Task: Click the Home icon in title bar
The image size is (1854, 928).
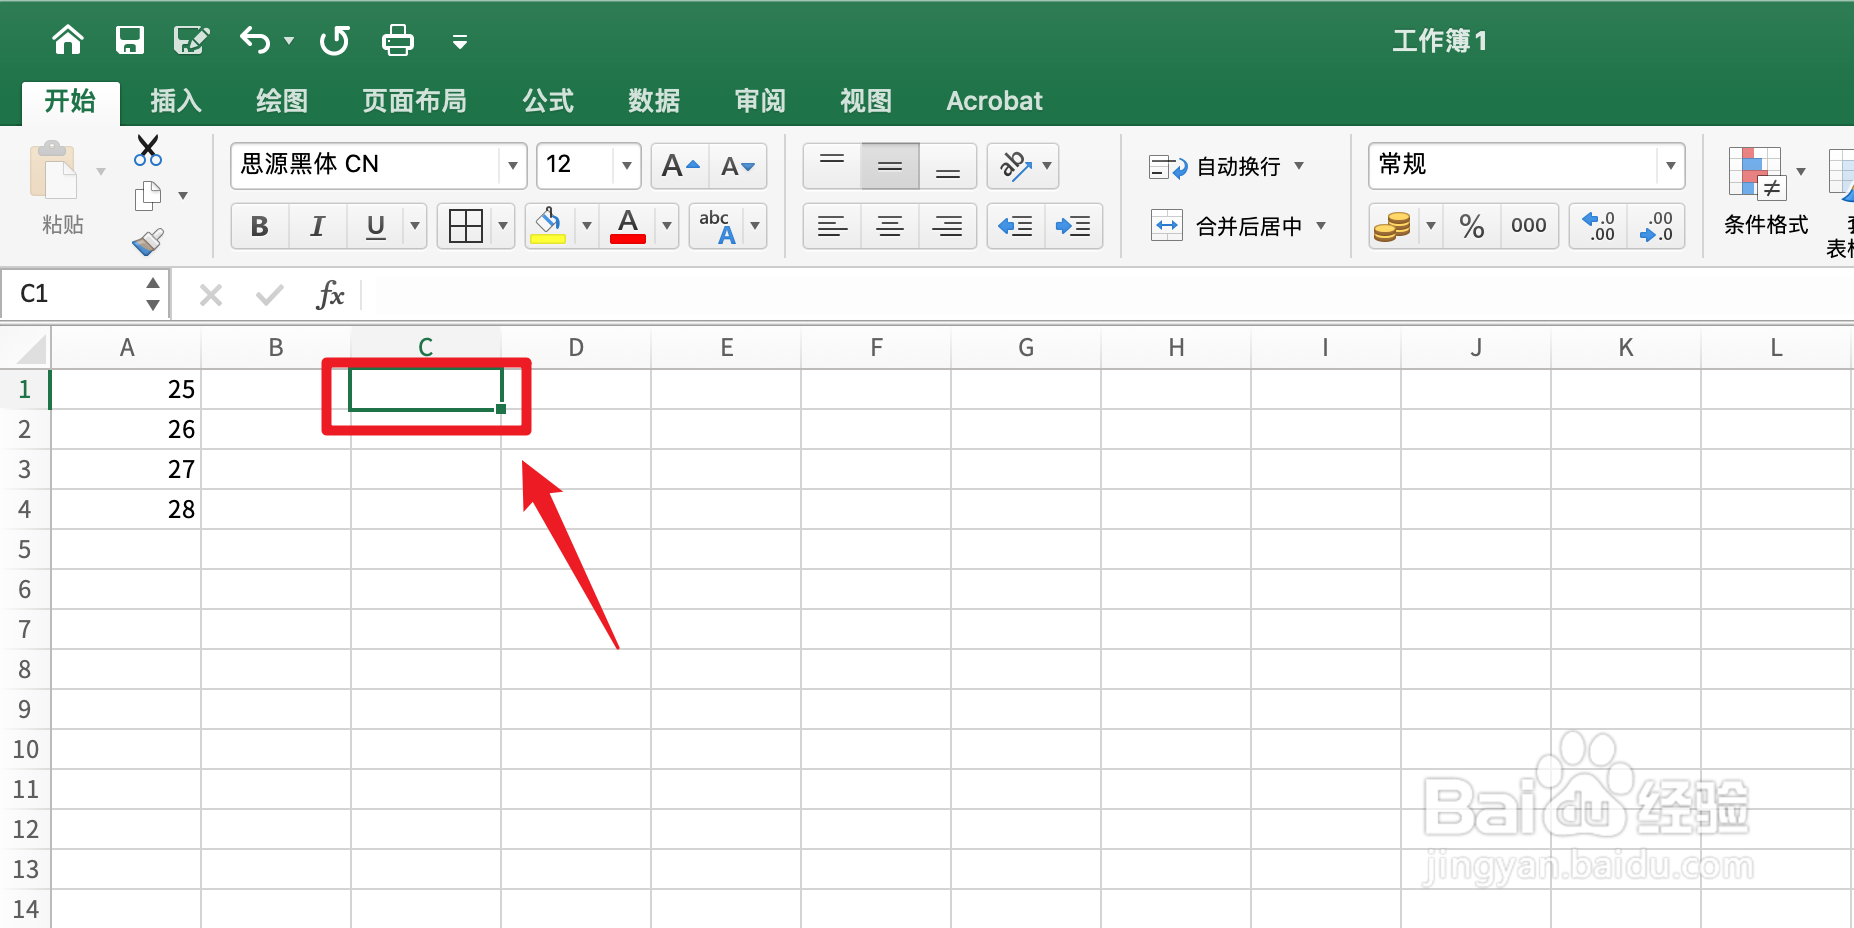Action: point(68,40)
